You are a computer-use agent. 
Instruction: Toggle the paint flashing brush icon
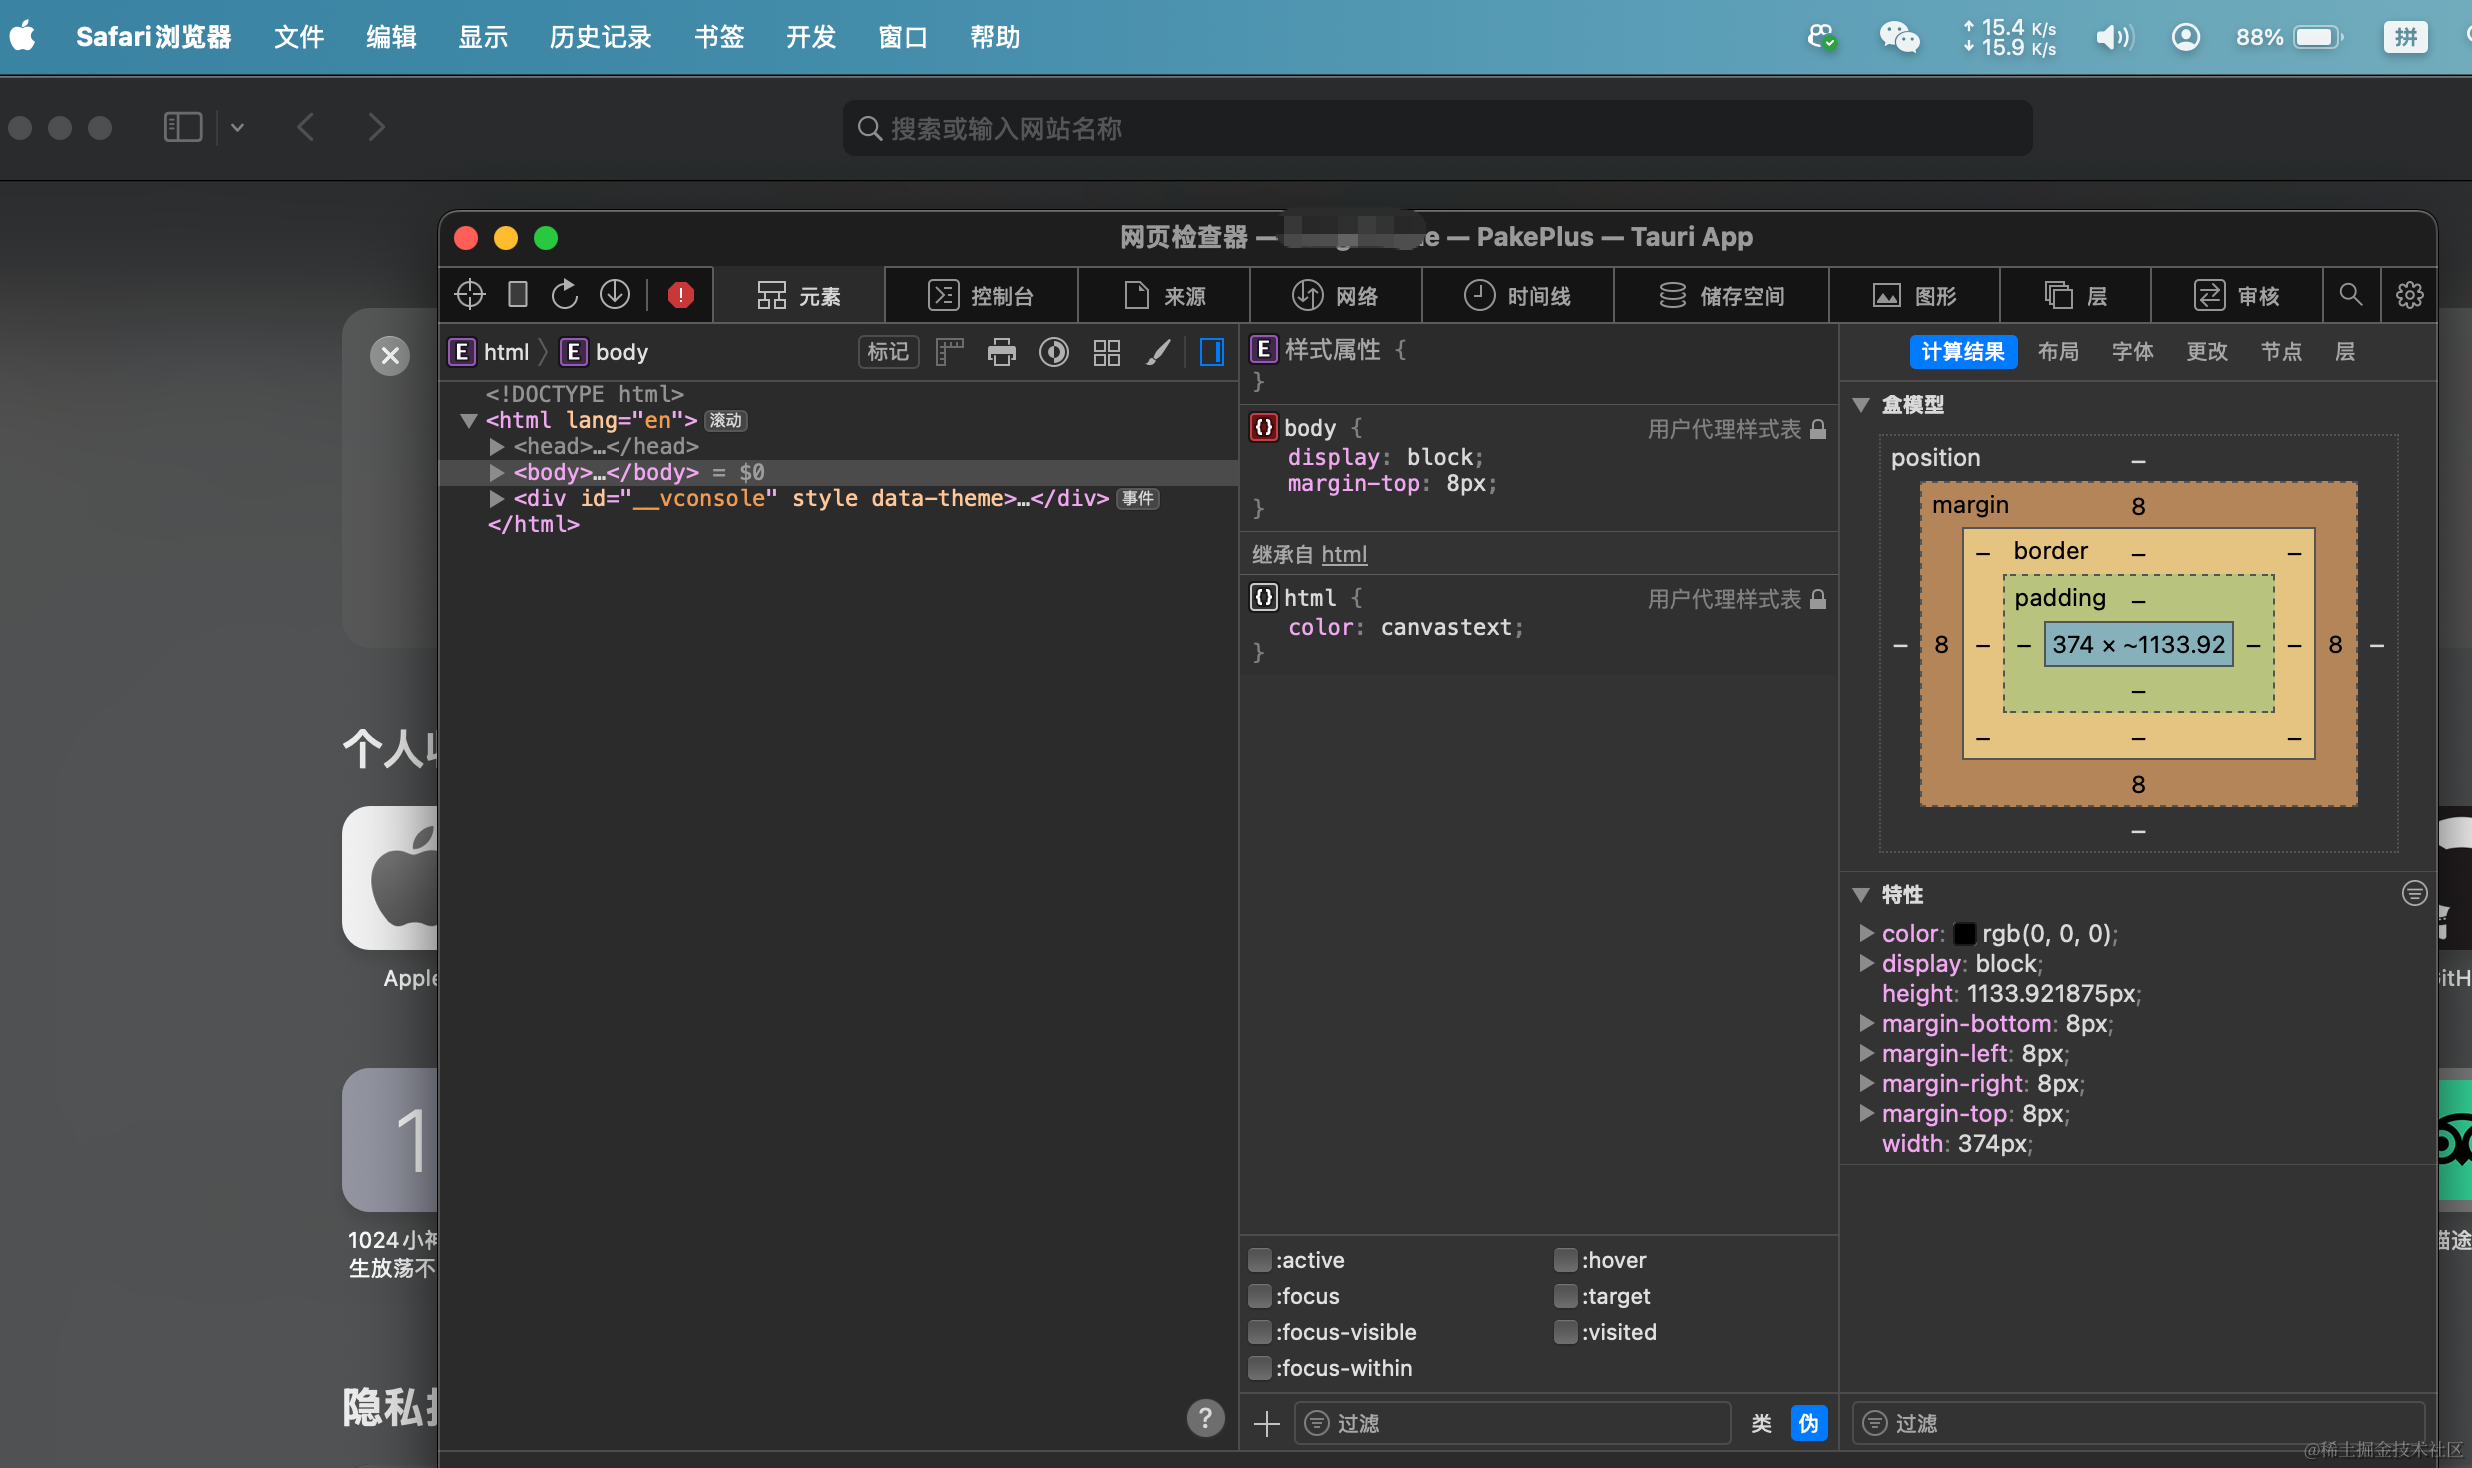click(1158, 352)
